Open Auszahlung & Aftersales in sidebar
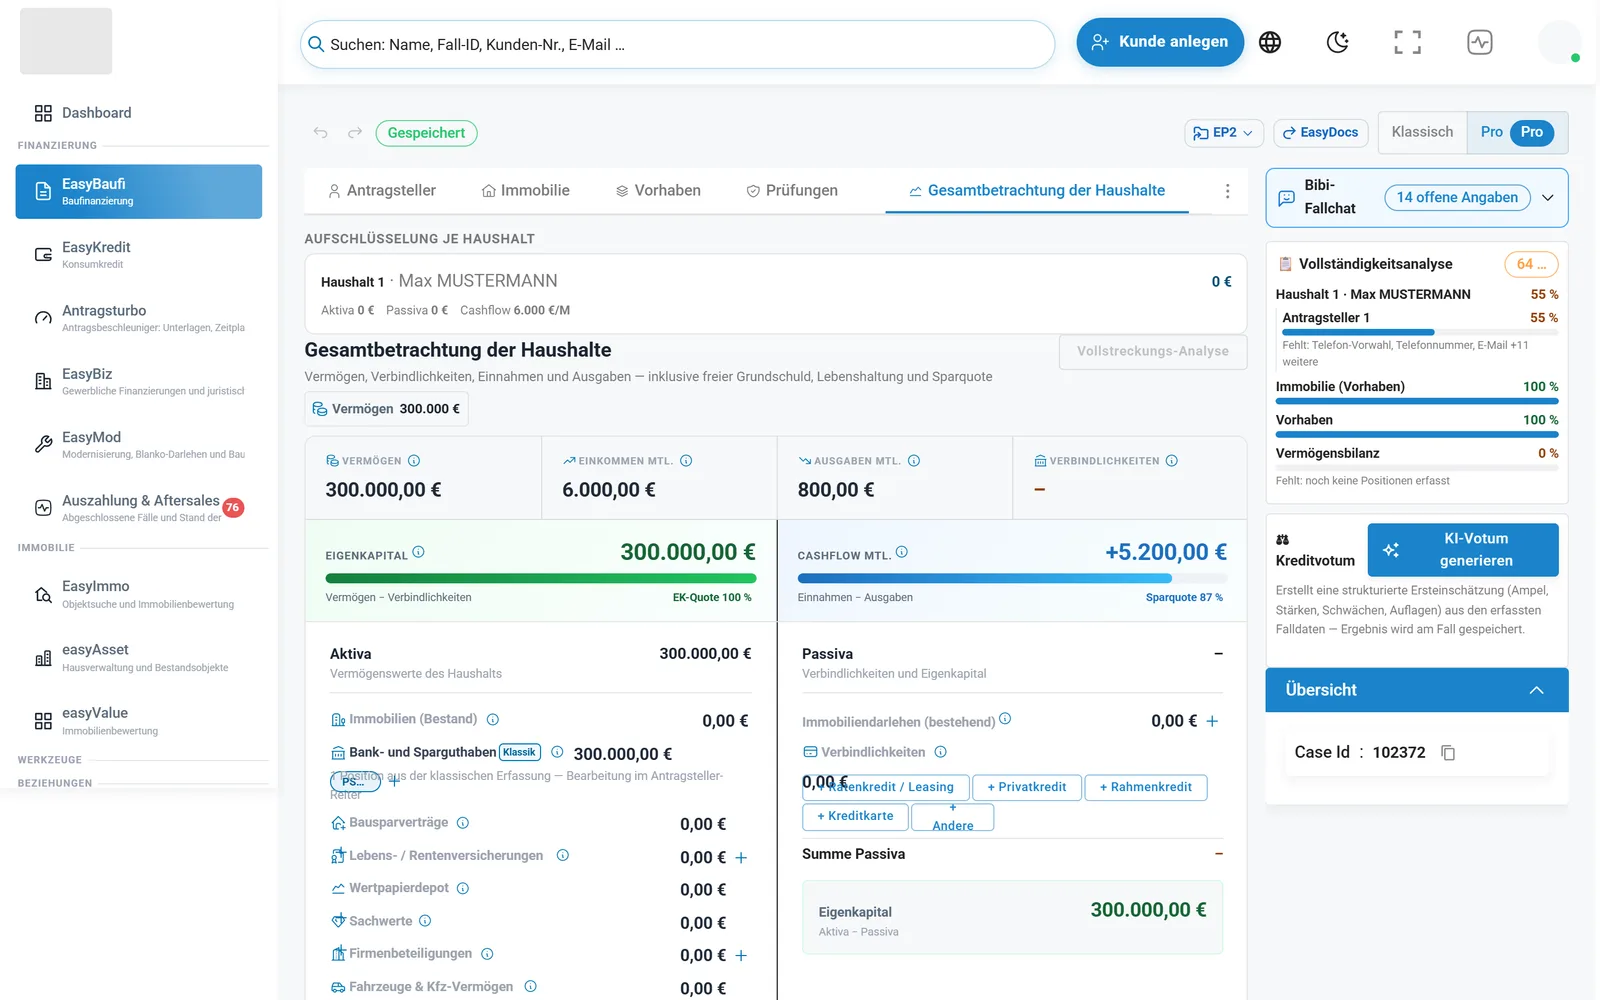This screenshot has width=1600, height=1000. click(139, 507)
